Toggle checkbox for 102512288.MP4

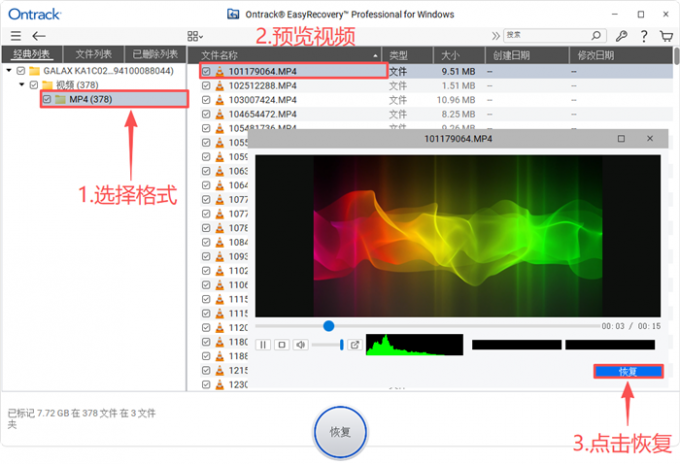coord(206,86)
